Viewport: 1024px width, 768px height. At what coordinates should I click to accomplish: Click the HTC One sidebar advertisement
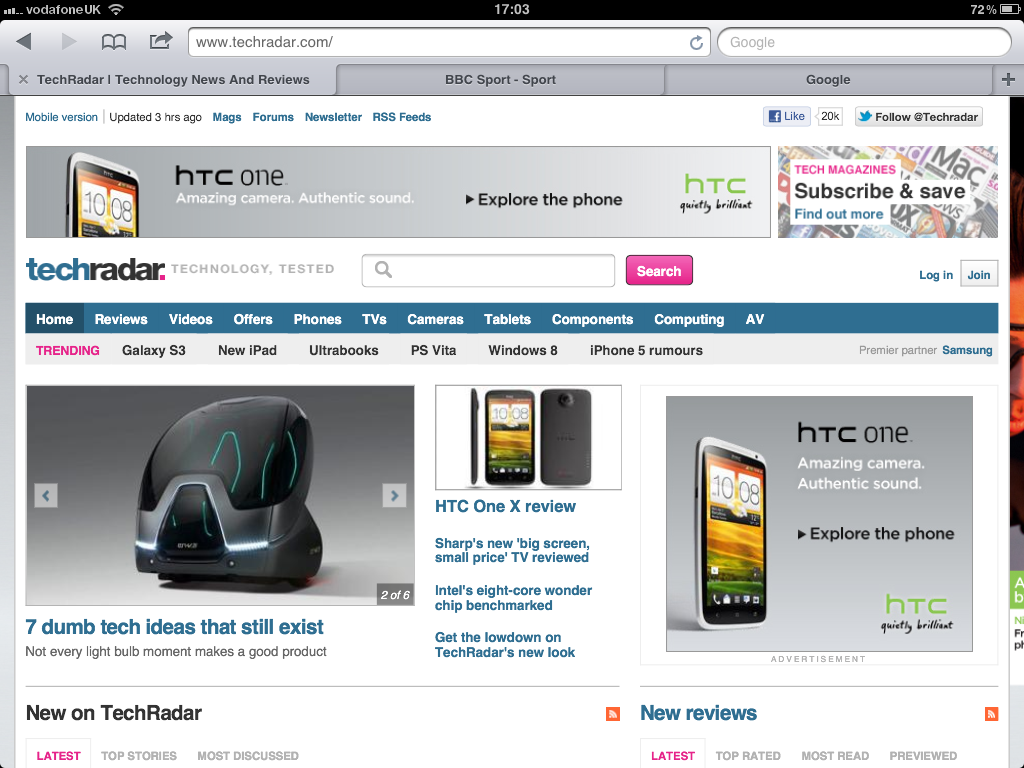coord(819,524)
